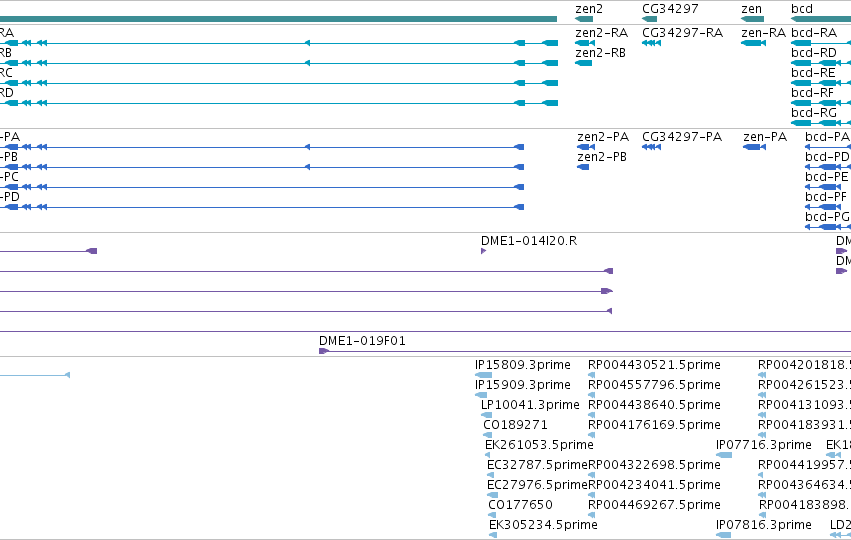The width and height of the screenshot is (851, 540).
Task: Click protein zen2-PB feature
Action: 583,167
